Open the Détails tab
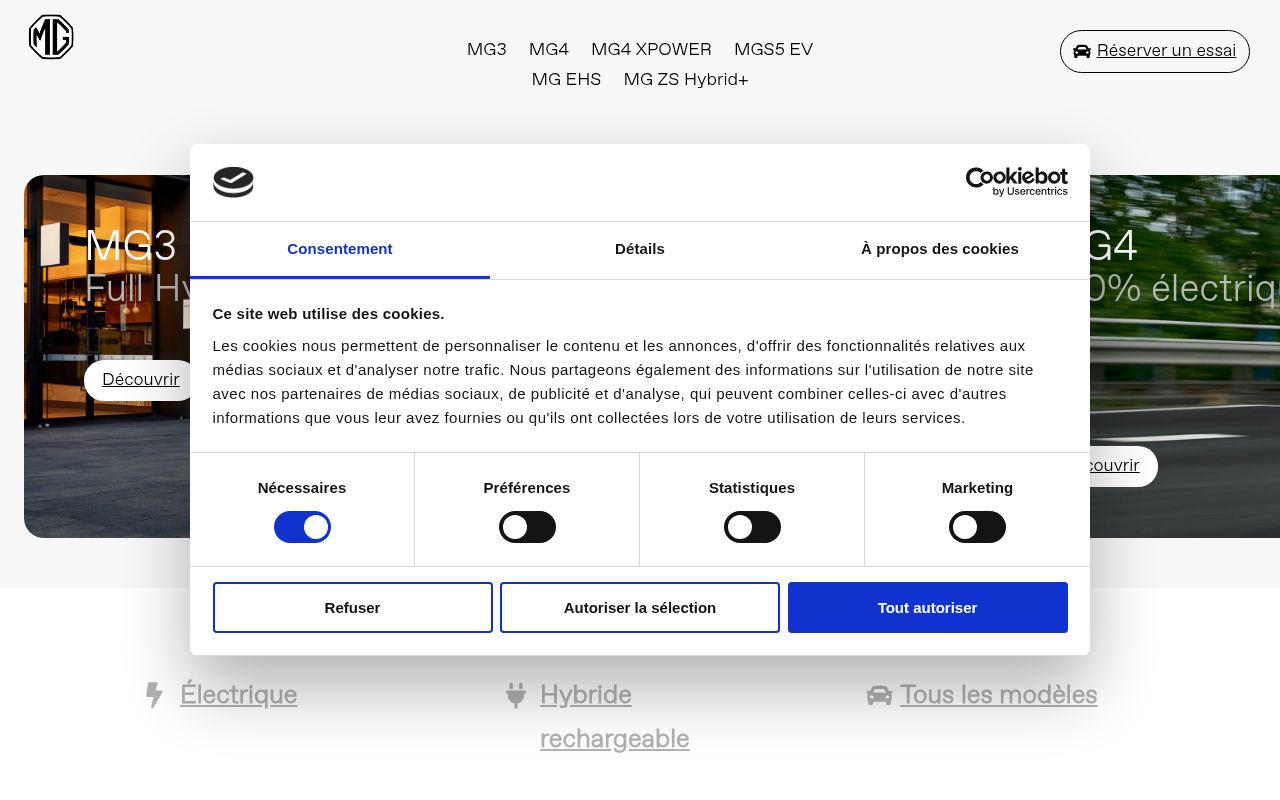 coord(640,249)
